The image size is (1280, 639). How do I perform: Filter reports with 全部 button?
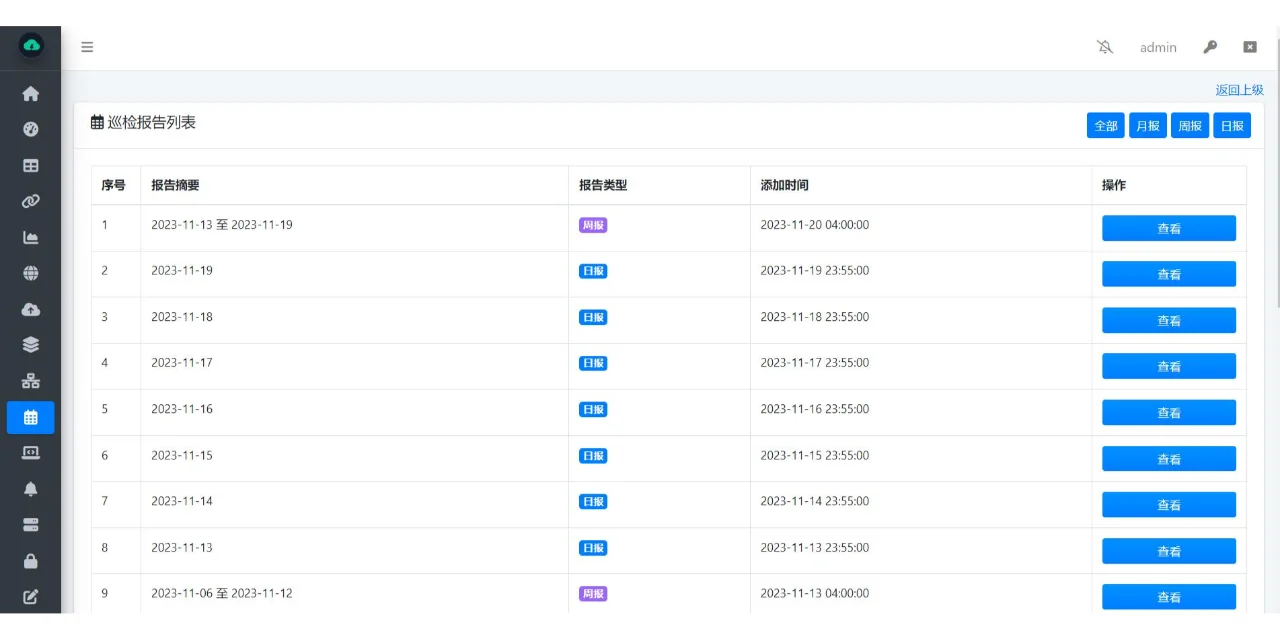coord(1106,126)
